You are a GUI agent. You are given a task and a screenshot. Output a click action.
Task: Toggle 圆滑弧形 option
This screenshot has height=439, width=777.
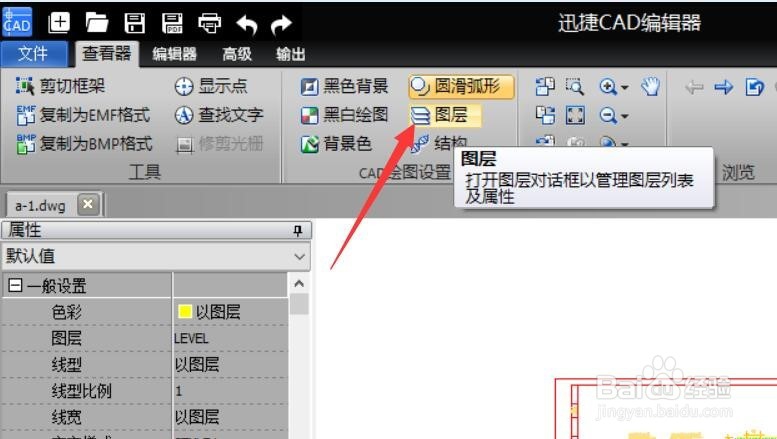pyautogui.click(x=461, y=87)
